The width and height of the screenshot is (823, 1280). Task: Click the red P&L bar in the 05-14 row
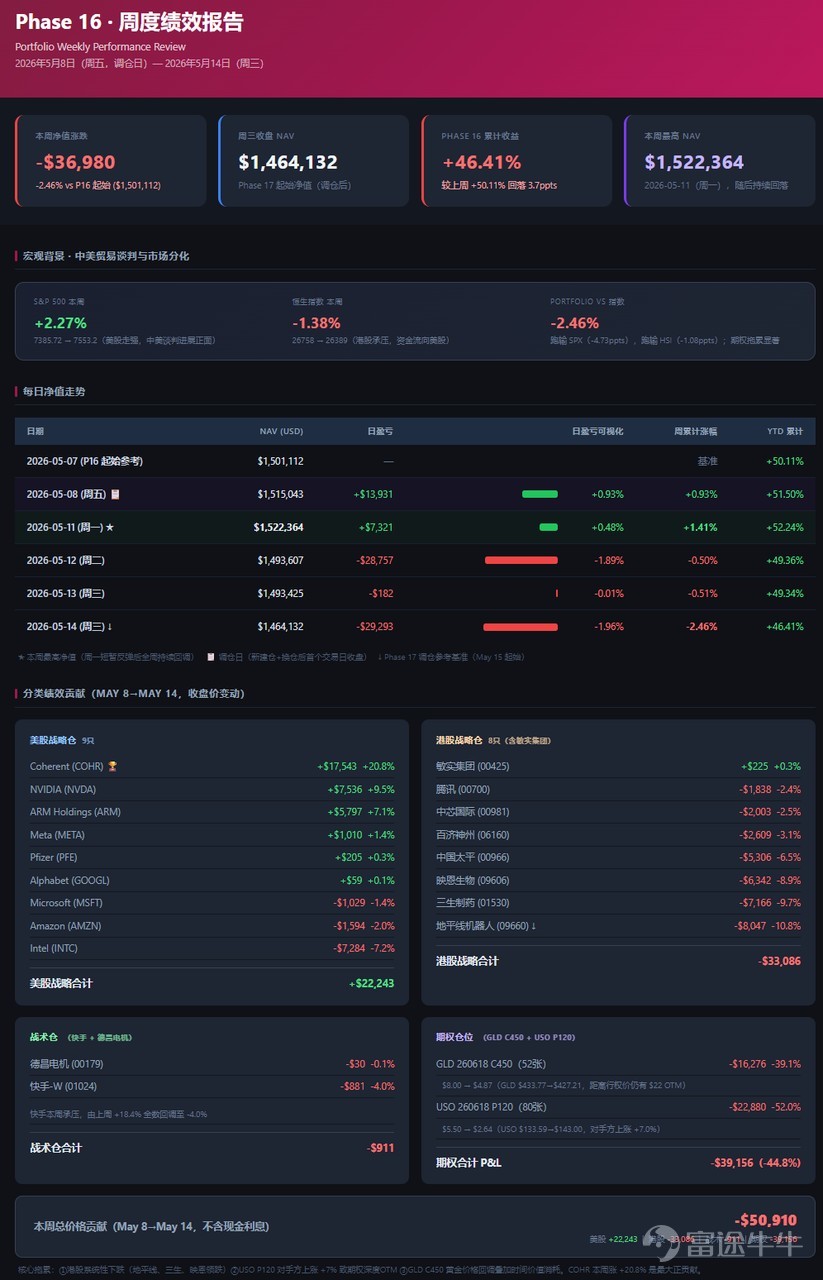(520, 627)
